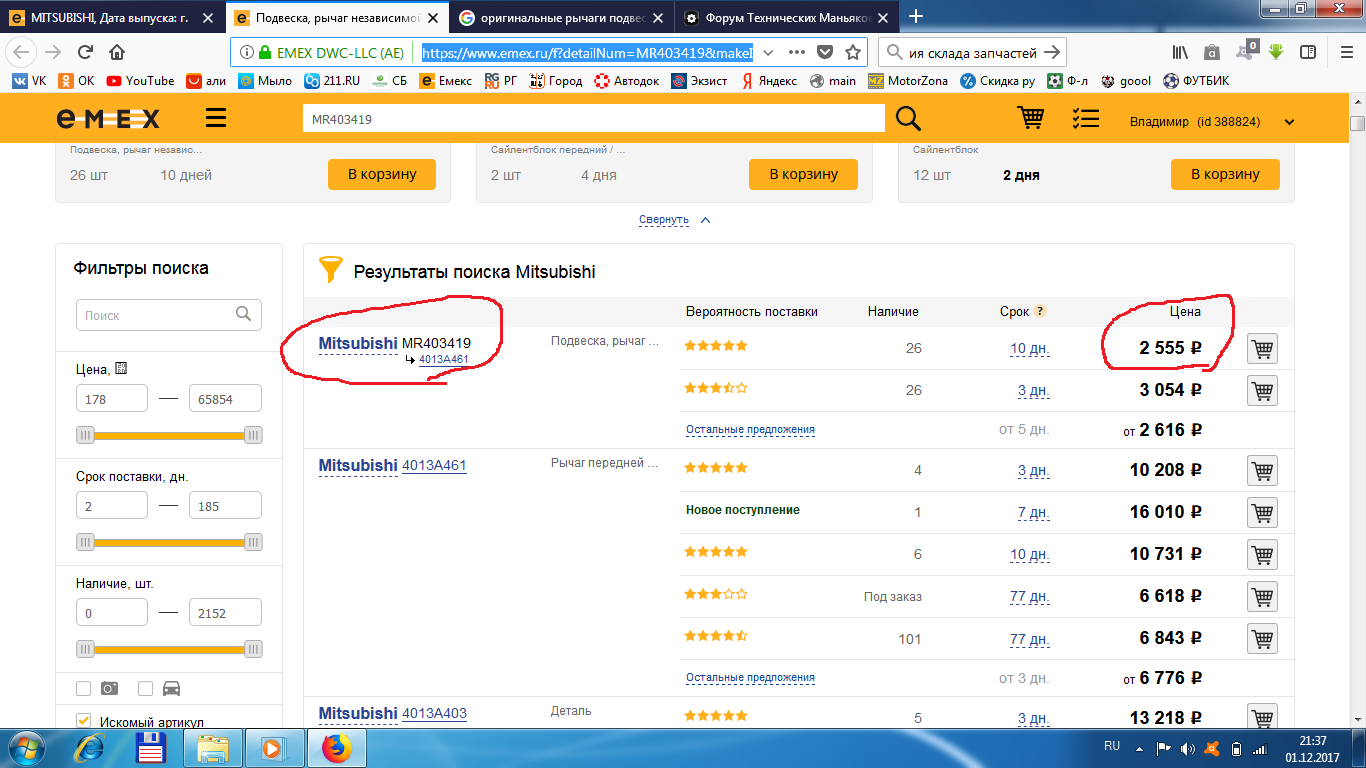Toggle the camera photo checkbox
The image size is (1366, 768).
[x=84, y=688]
